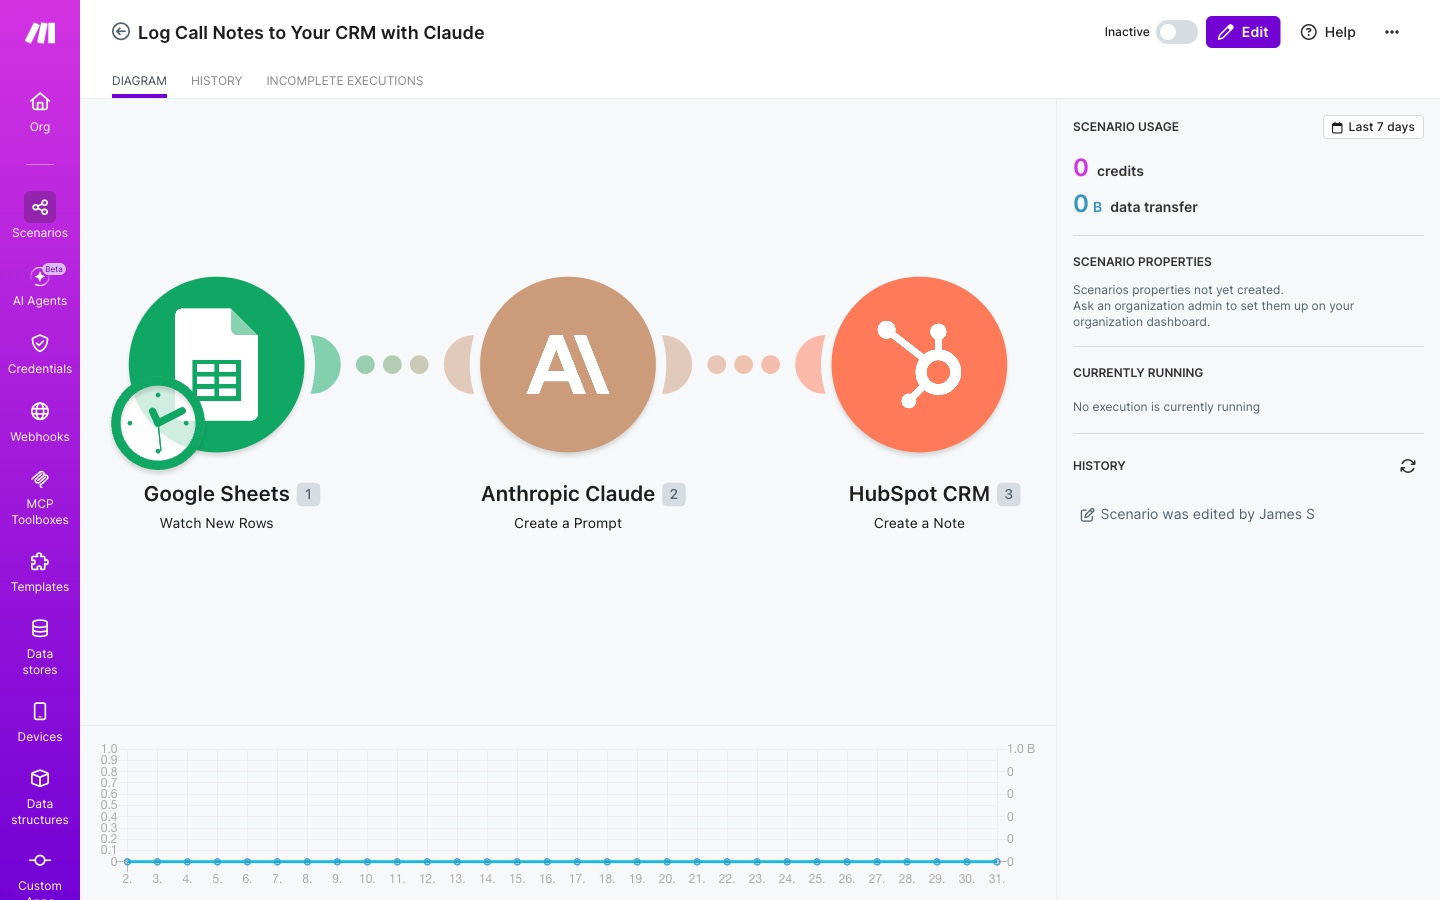Open Data structures section
This screenshot has height=900, width=1440.
tap(40, 797)
